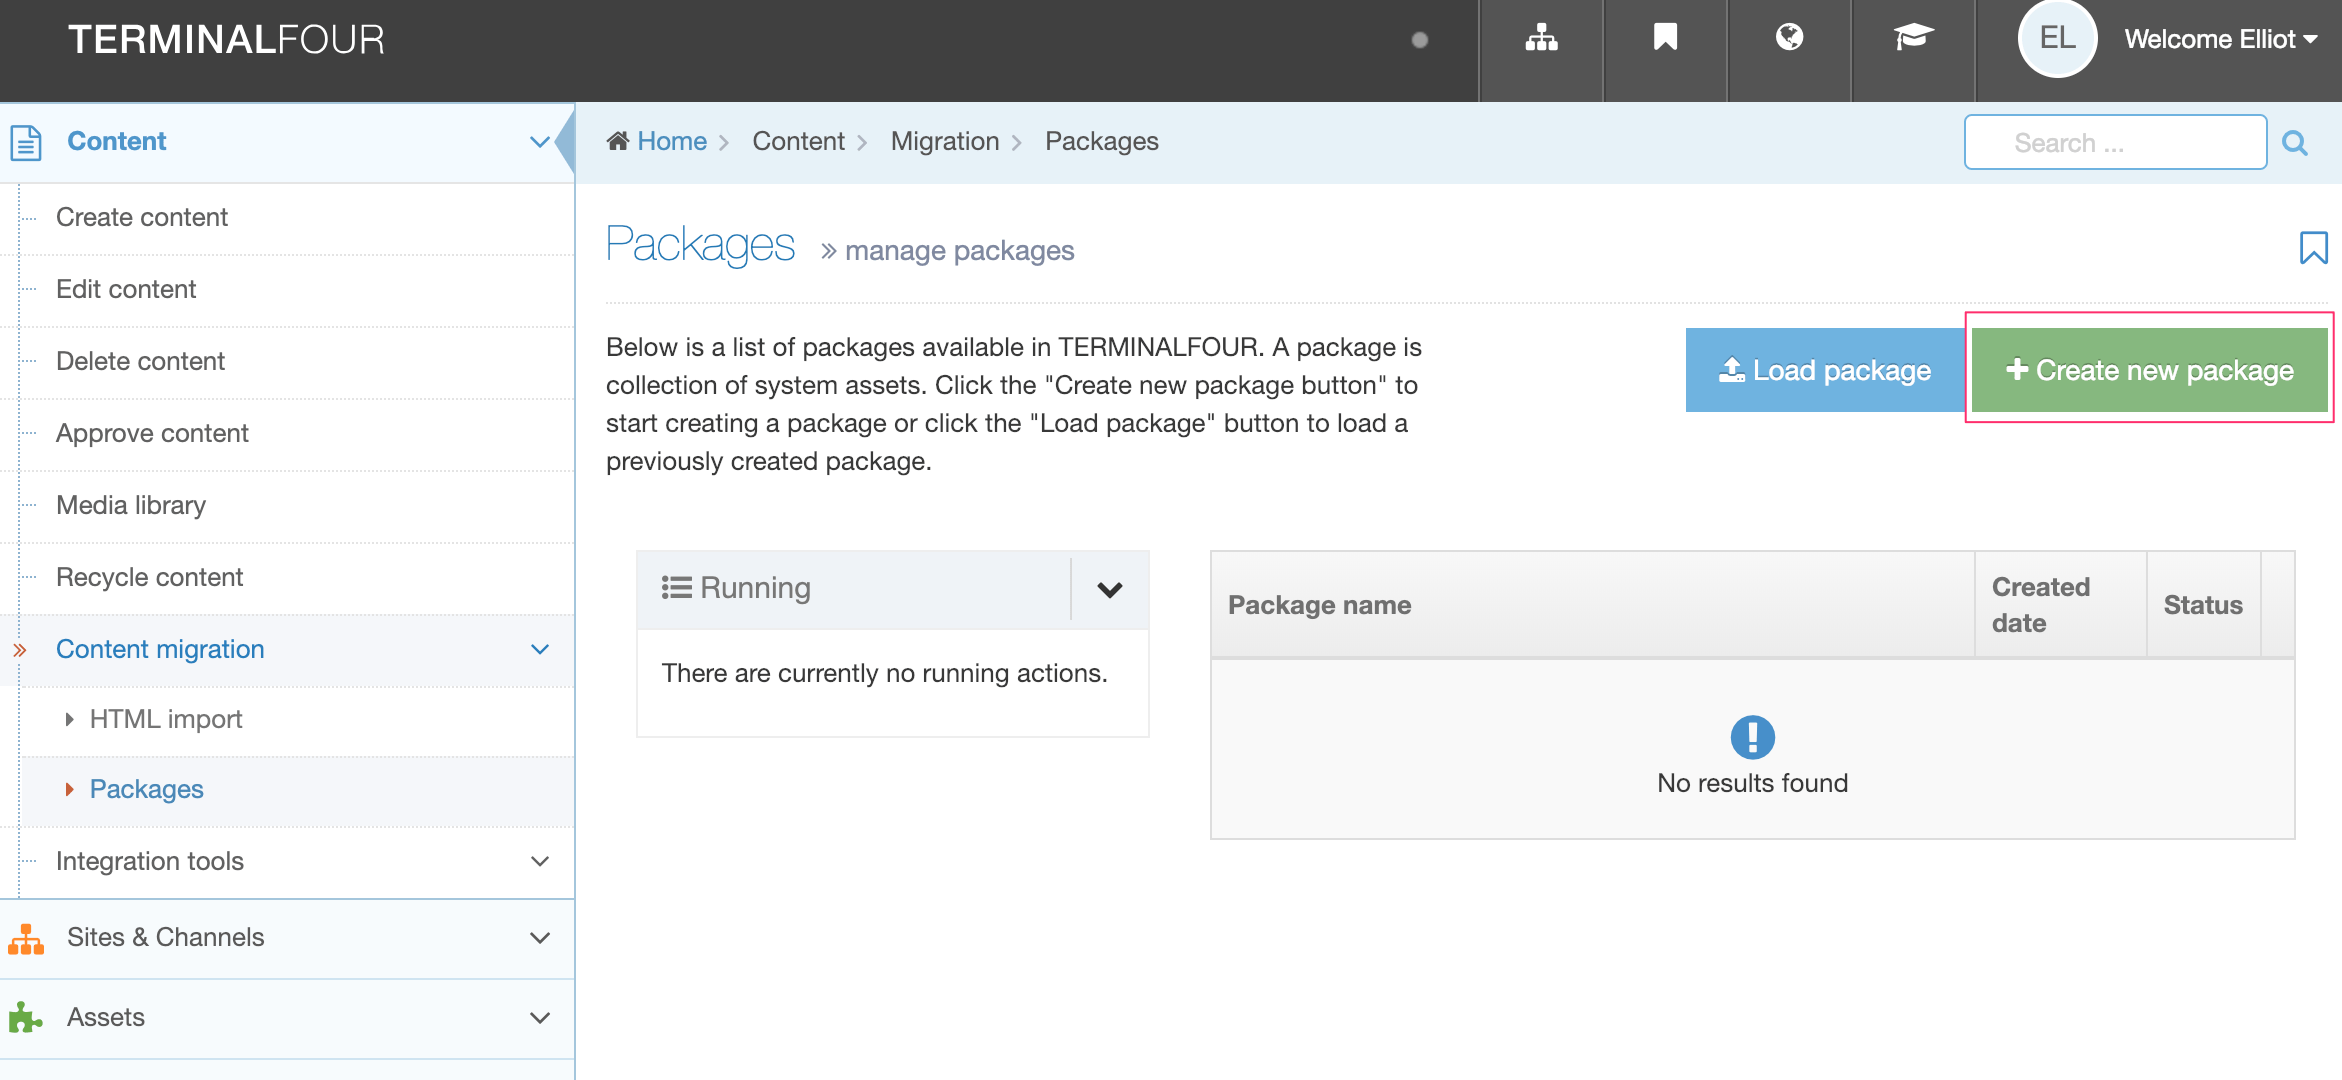Image resolution: width=2342 pixels, height=1080 pixels.
Task: Click into the Search input field
Action: [x=2114, y=143]
